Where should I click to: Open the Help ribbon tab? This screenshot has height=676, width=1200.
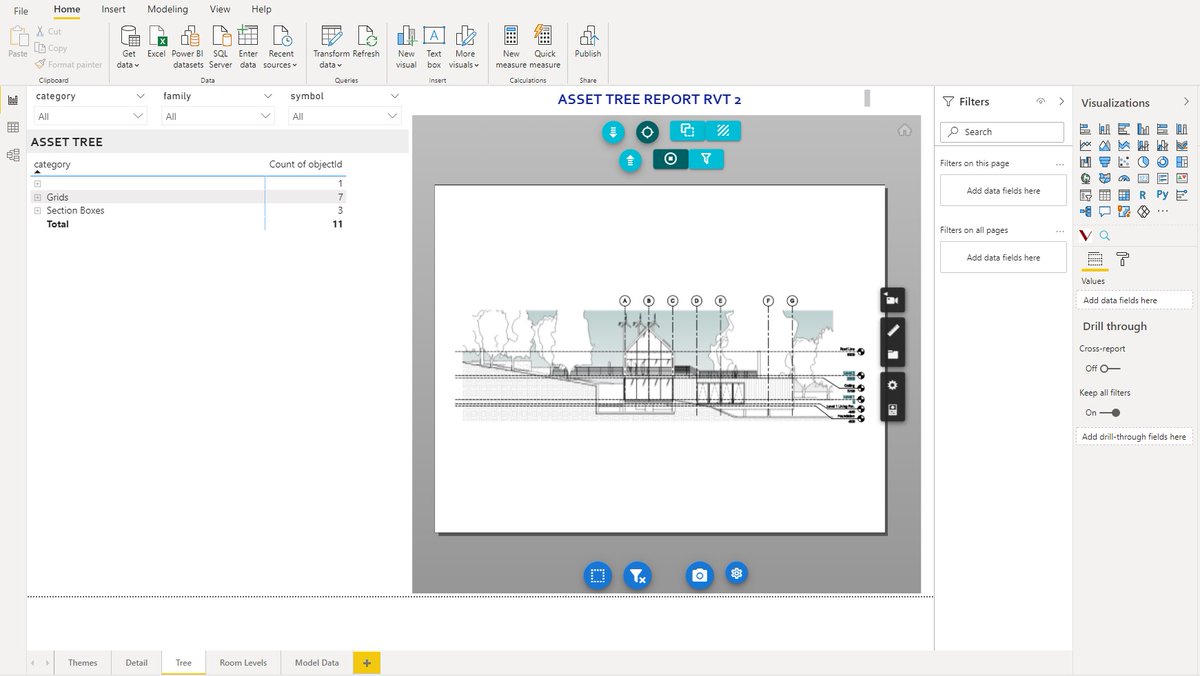click(x=261, y=9)
